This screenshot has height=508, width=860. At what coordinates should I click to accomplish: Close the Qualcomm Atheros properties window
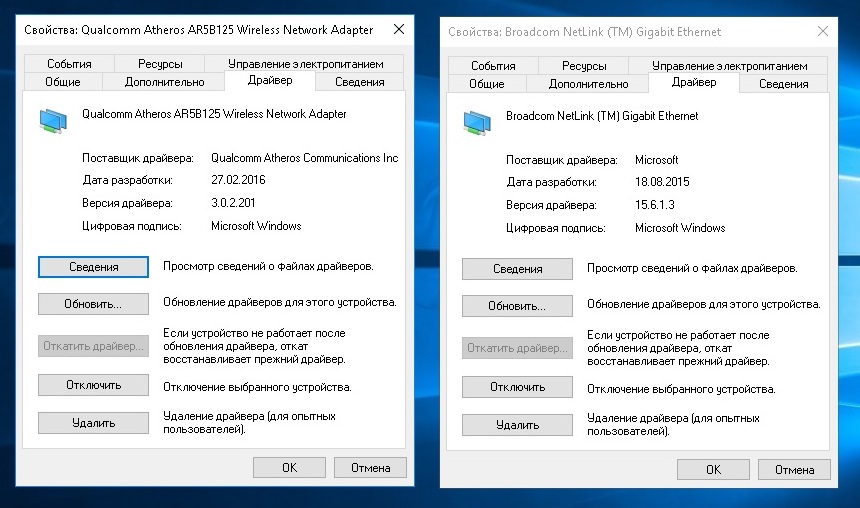(x=399, y=29)
